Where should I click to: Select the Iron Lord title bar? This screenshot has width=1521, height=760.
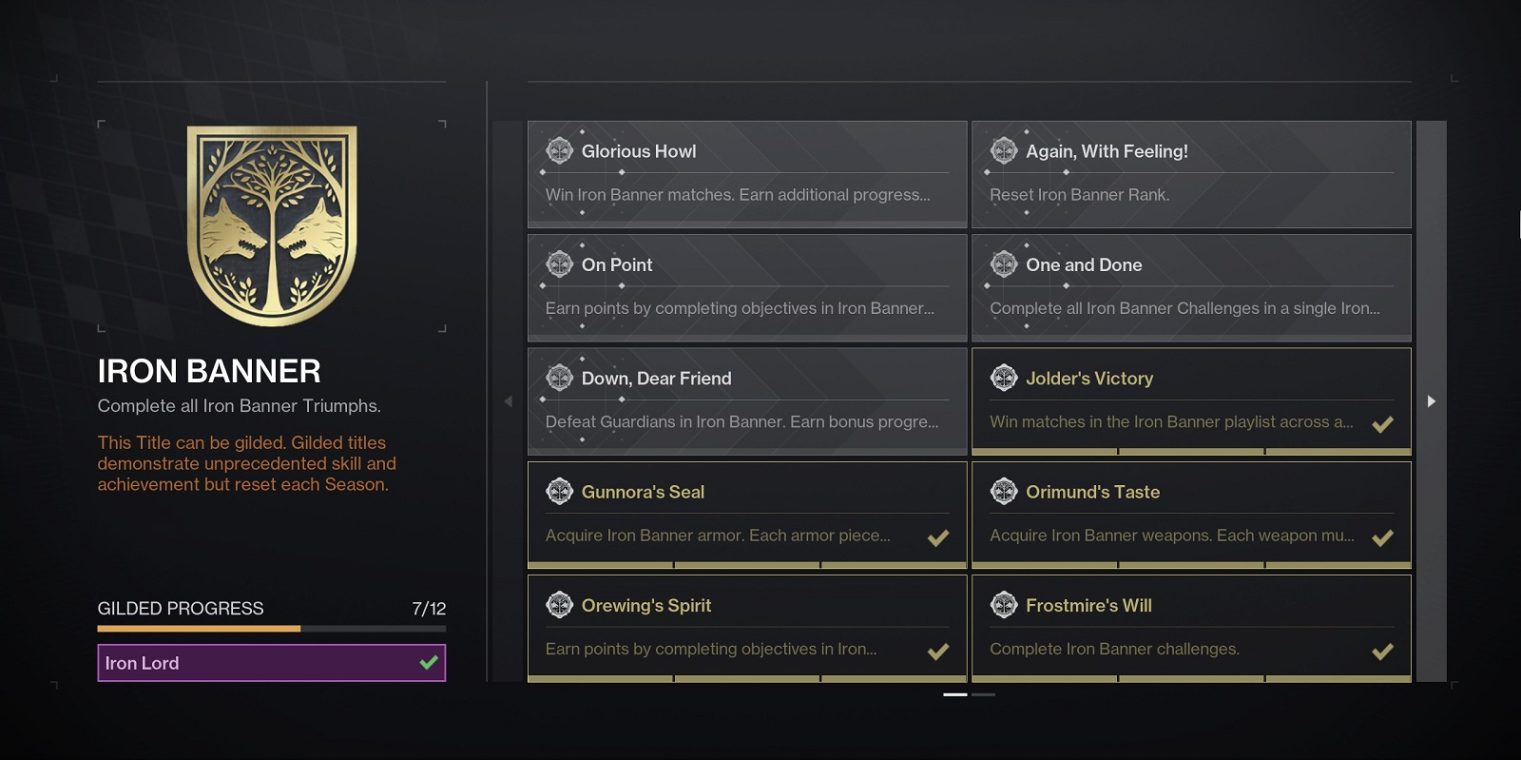[x=250, y=663]
